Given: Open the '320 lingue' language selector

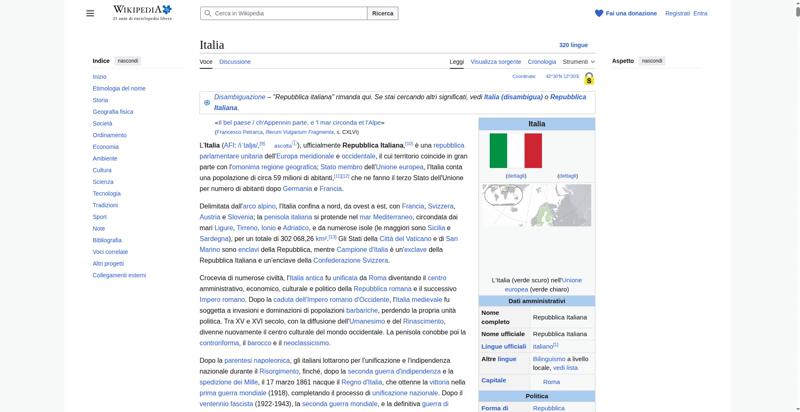Looking at the screenshot, I should pos(573,45).
